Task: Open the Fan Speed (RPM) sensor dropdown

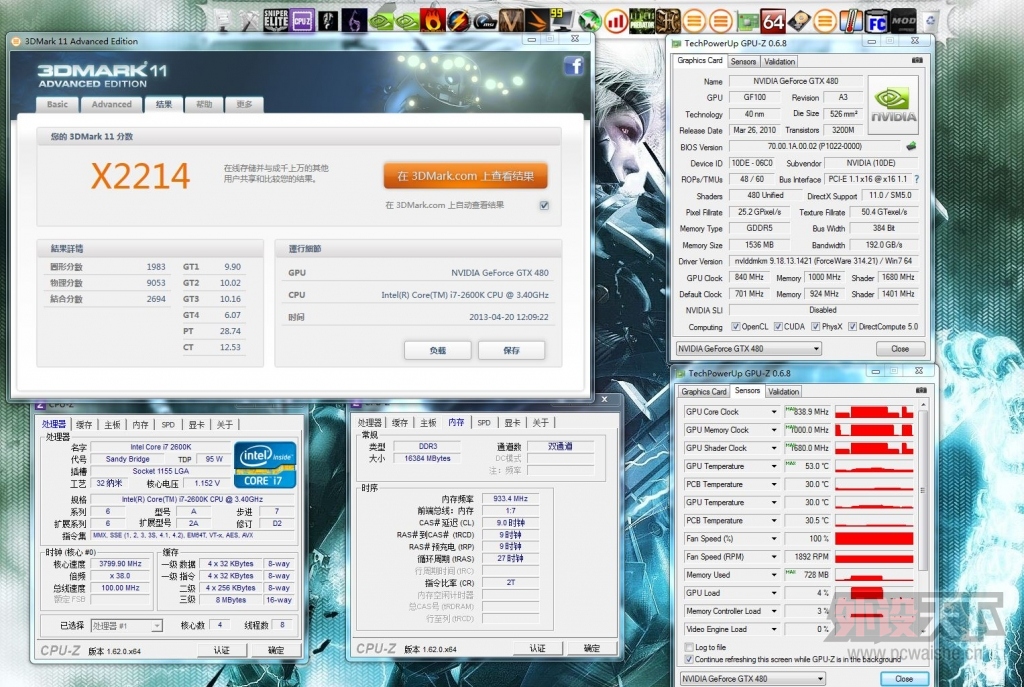Action: pos(774,557)
